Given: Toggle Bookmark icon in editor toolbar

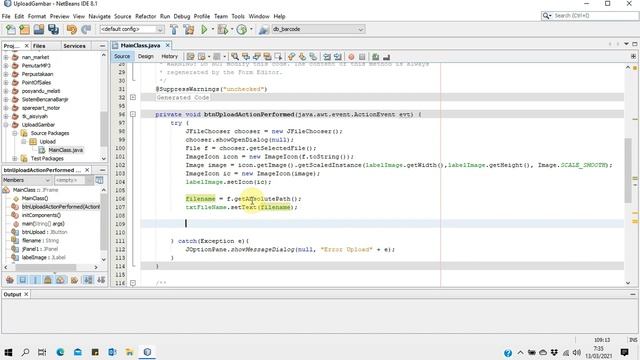Looking at the screenshot, I should 313,57.
